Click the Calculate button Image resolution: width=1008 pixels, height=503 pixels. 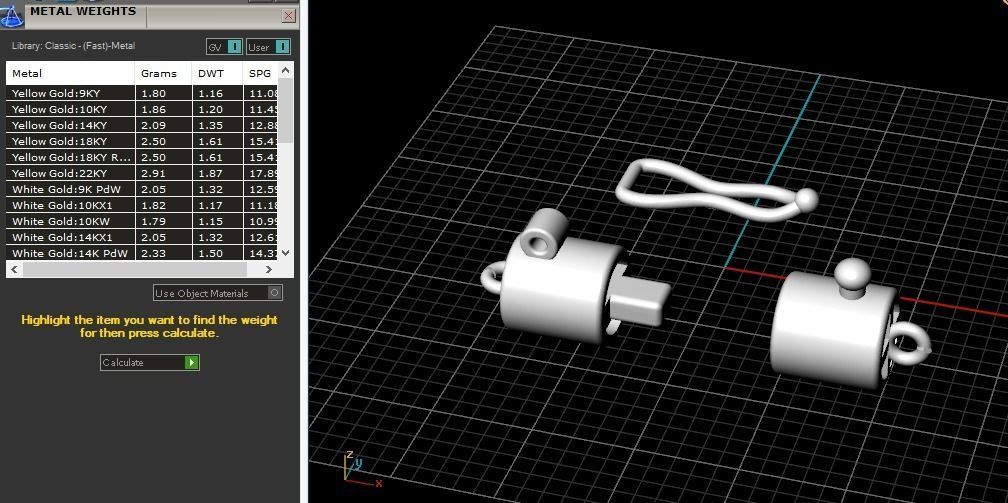pyautogui.click(x=150, y=363)
